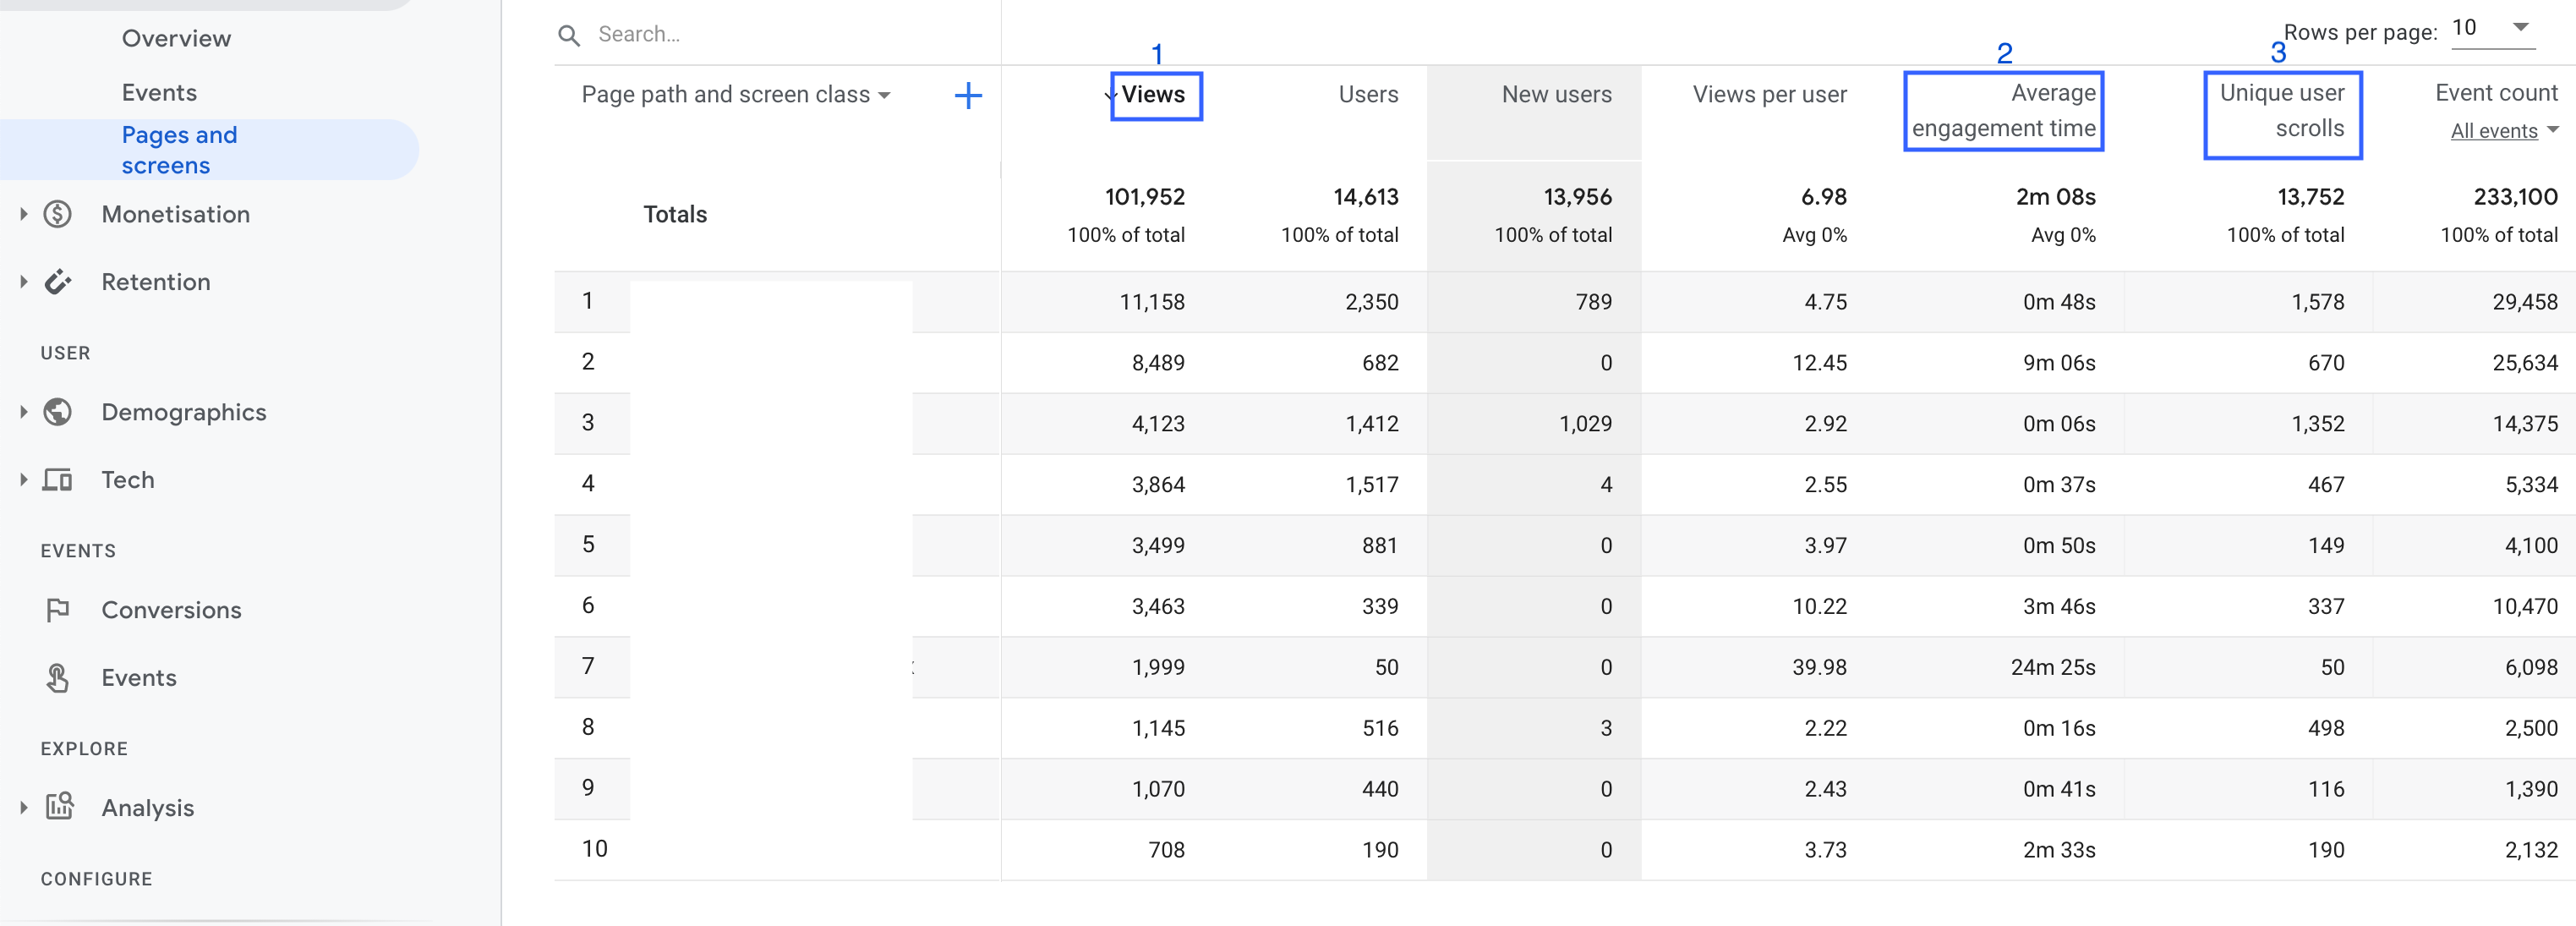The image size is (2576, 926).
Task: Click the Retention magnet icon
Action: (x=58, y=282)
